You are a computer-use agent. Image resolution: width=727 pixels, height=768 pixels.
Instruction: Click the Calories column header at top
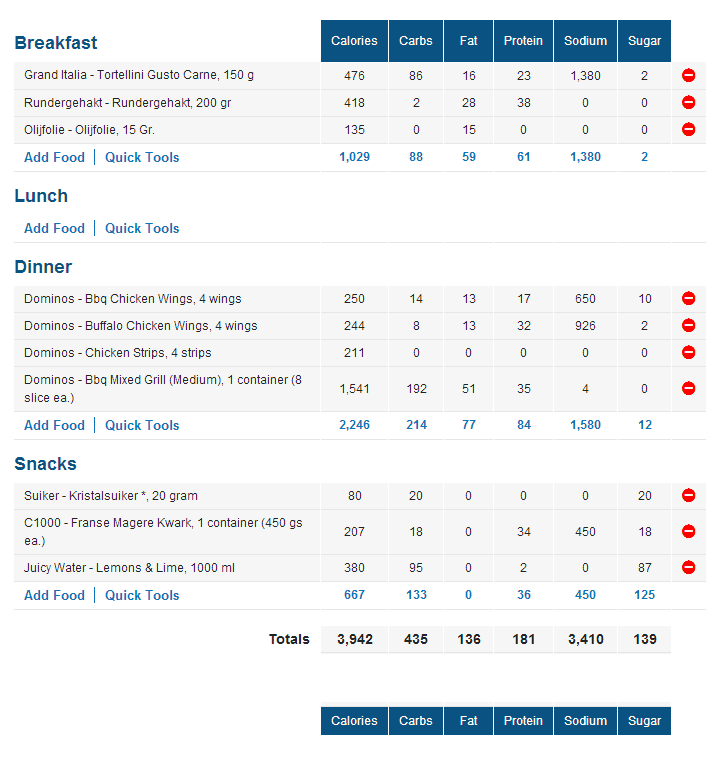coord(354,41)
